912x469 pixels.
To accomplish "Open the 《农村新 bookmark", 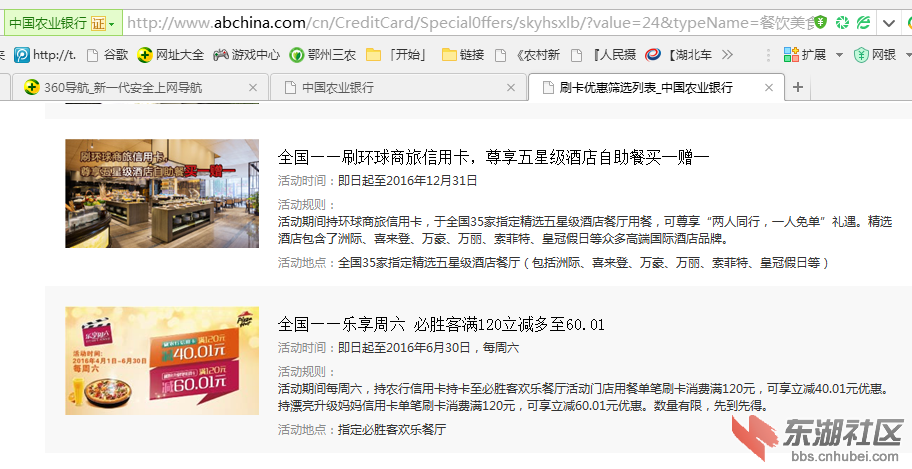I will point(528,55).
